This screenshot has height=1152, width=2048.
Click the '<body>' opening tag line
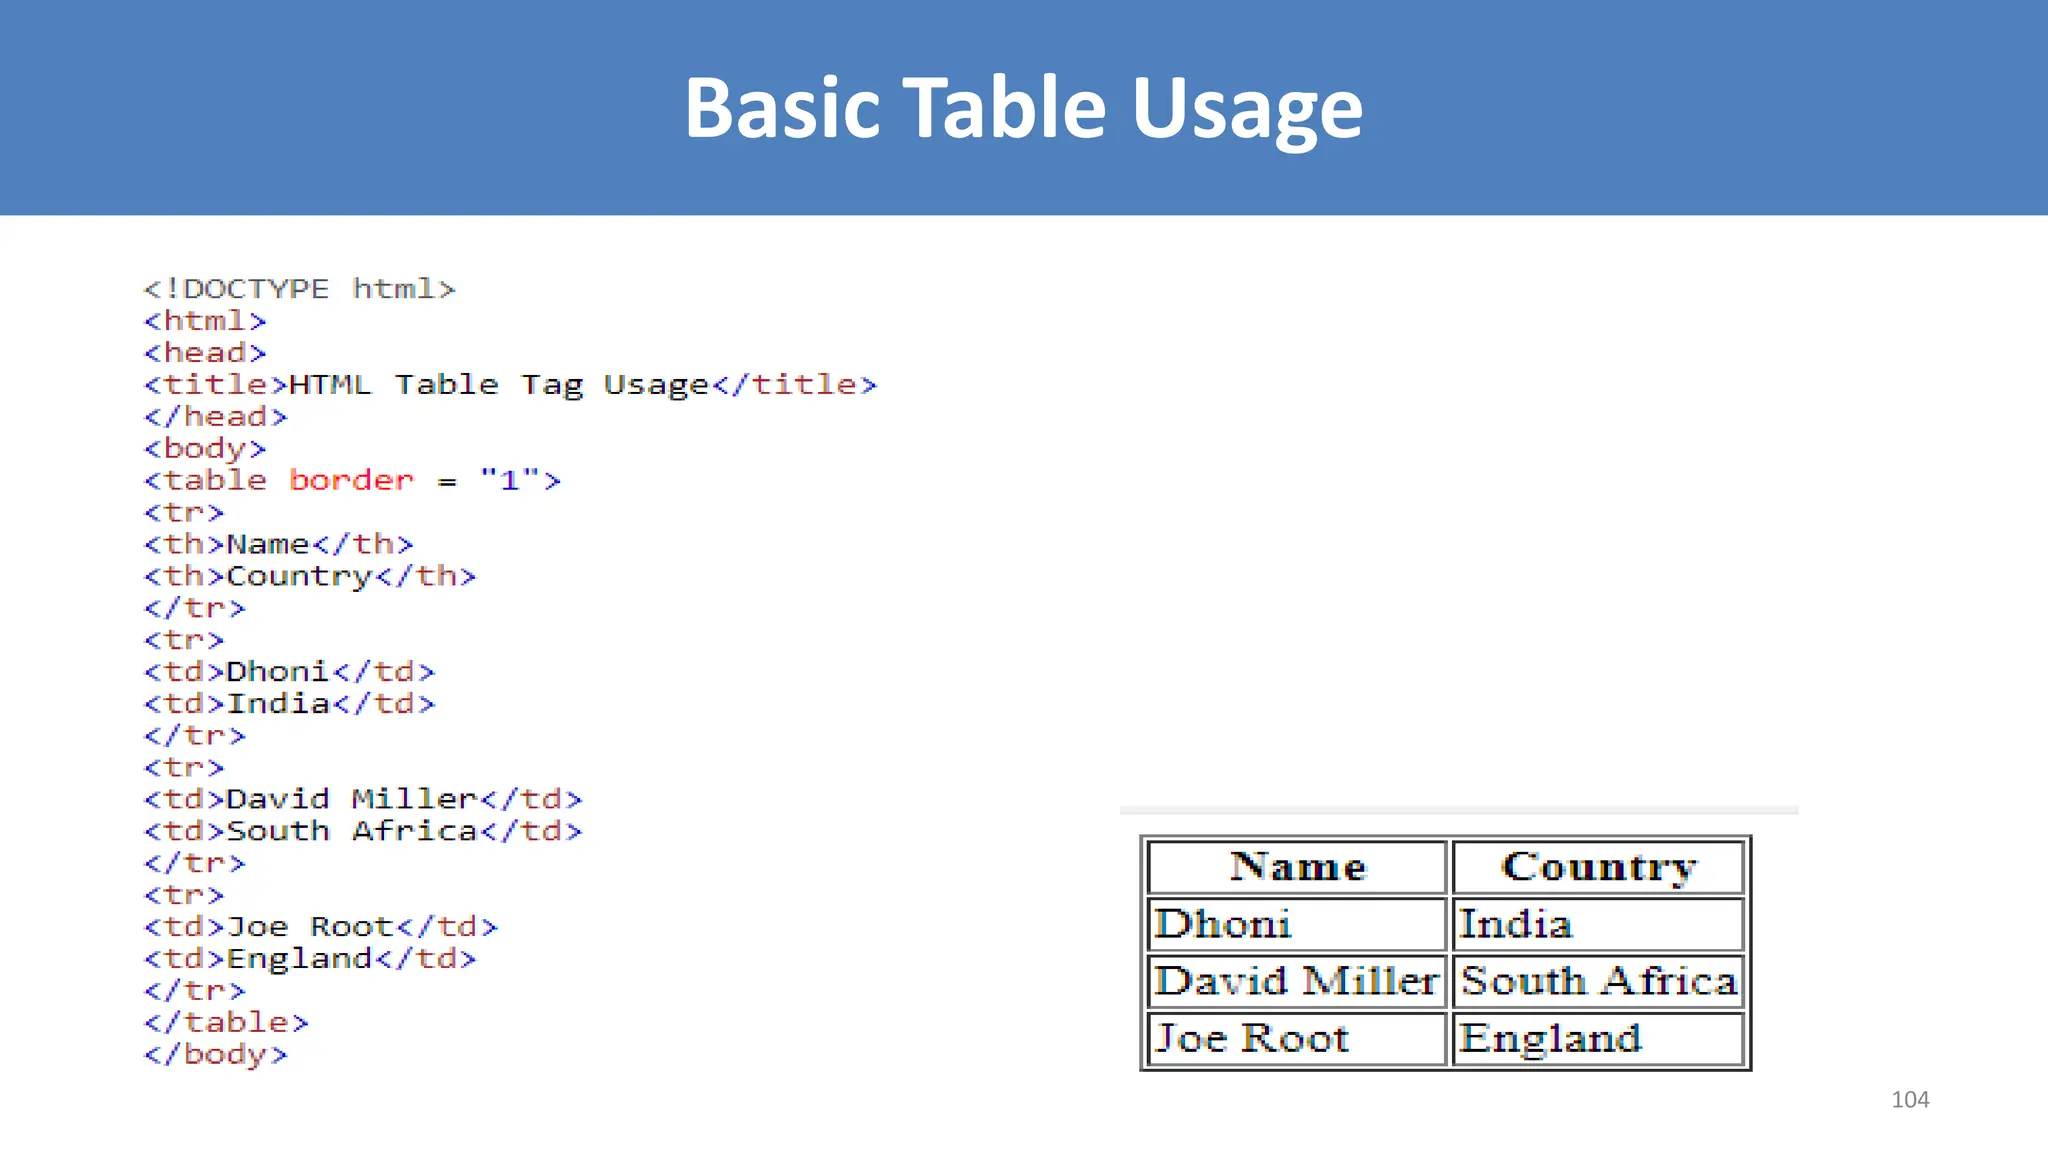(205, 449)
